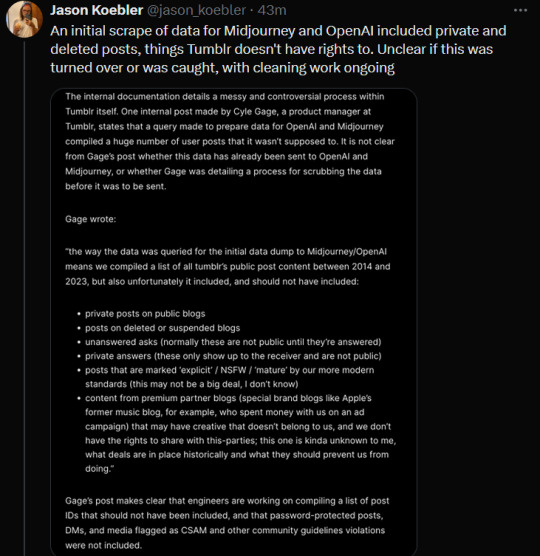The image size is (540, 556).
Task: Click Jason Koebler's profile avatar
Action: pyautogui.click(x=24, y=19)
